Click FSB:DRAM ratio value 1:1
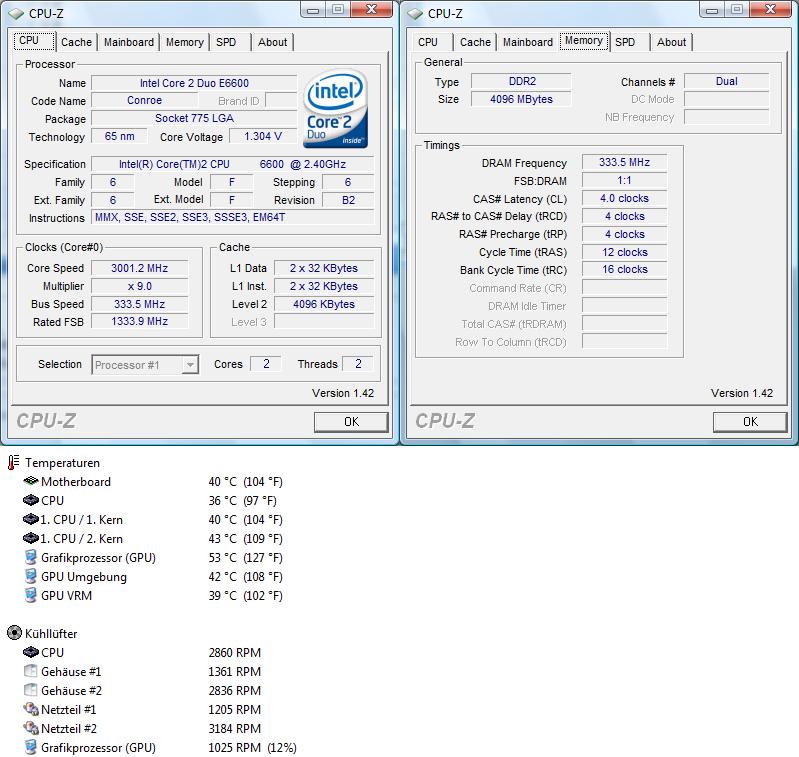Screen dimensions: 799x757 point(624,180)
